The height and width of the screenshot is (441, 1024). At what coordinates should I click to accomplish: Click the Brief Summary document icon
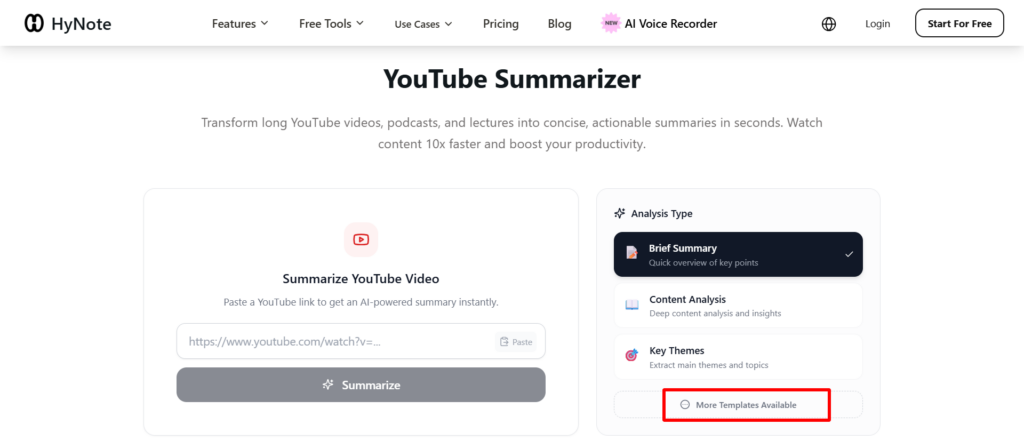pyautogui.click(x=632, y=254)
